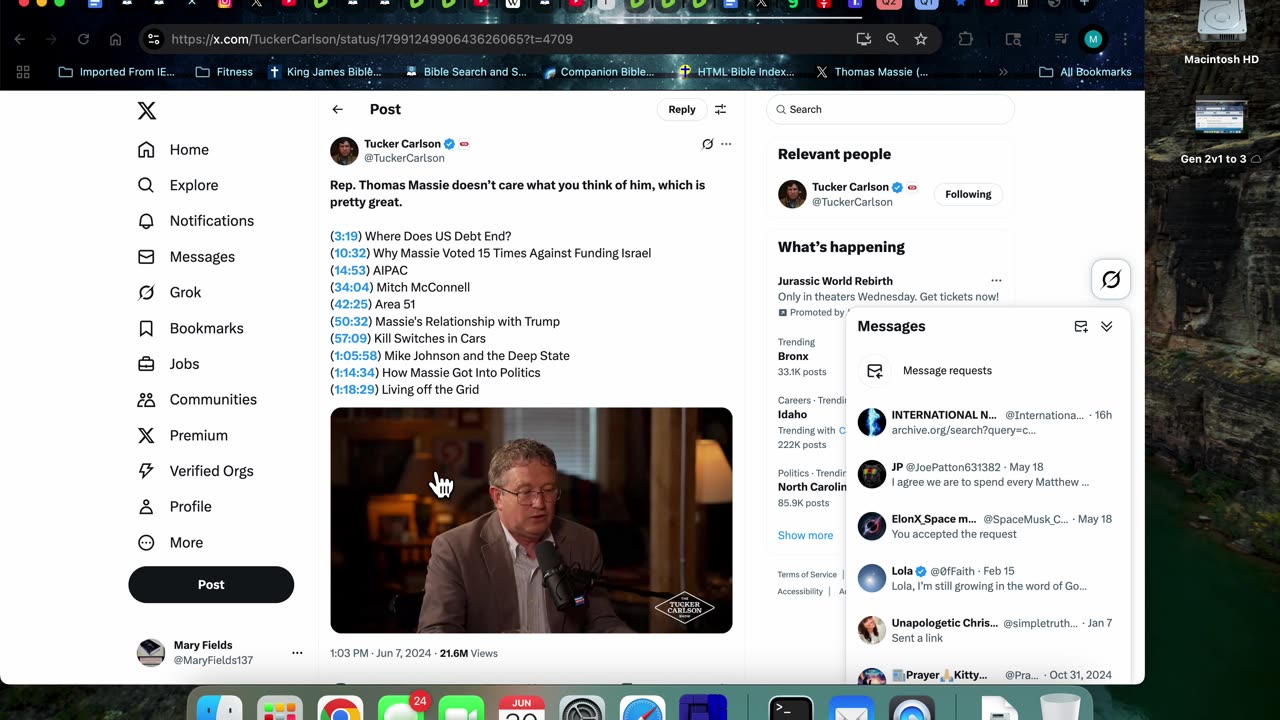
Task: Click Chrome home button
Action: tap(116, 39)
